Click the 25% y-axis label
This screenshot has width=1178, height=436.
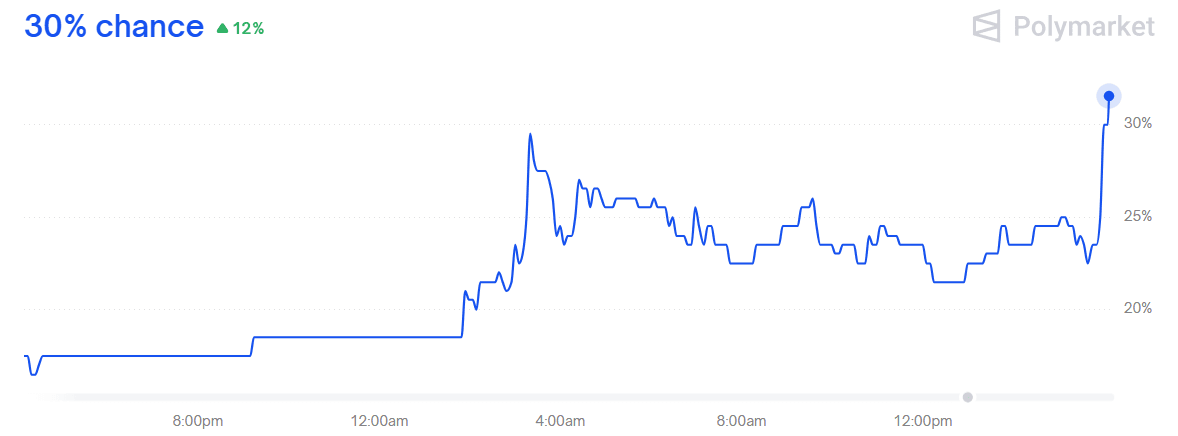(x=1138, y=216)
